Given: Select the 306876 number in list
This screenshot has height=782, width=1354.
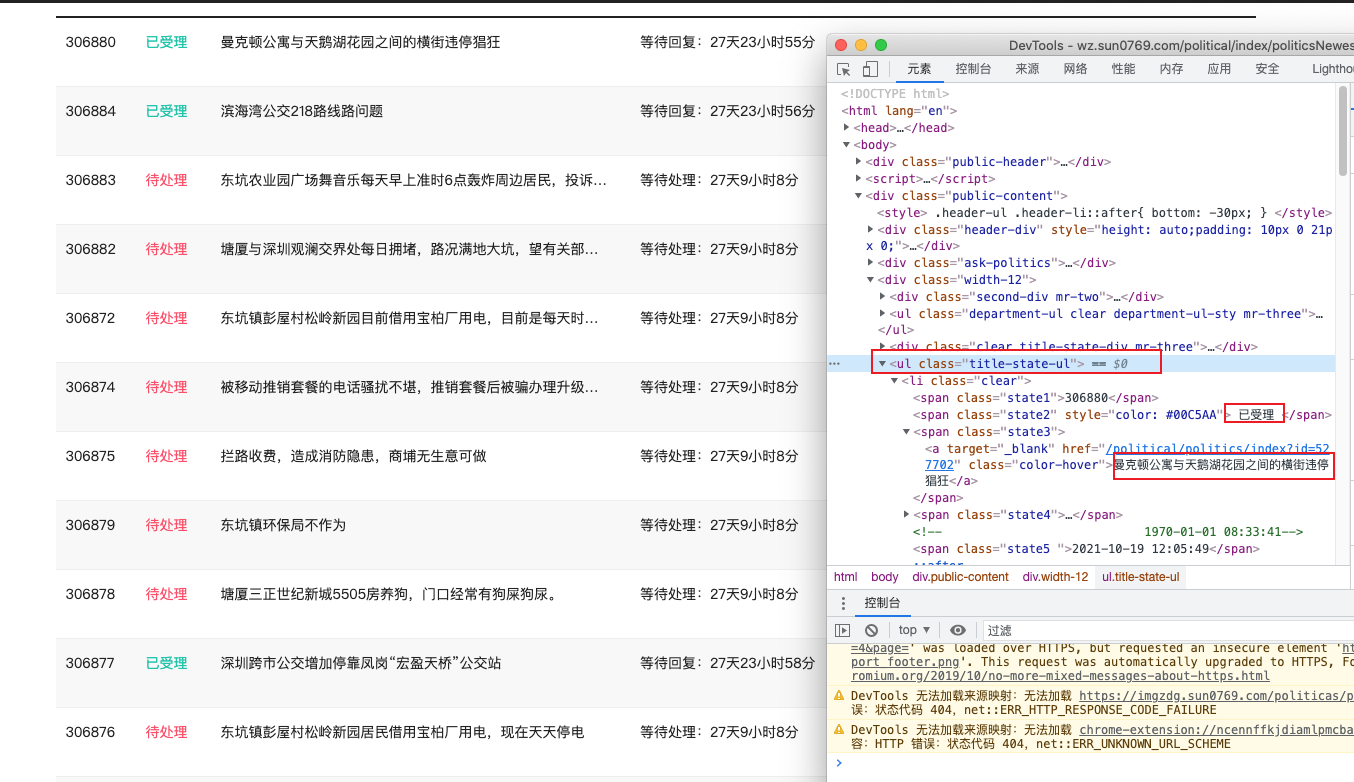Looking at the screenshot, I should (x=91, y=732).
